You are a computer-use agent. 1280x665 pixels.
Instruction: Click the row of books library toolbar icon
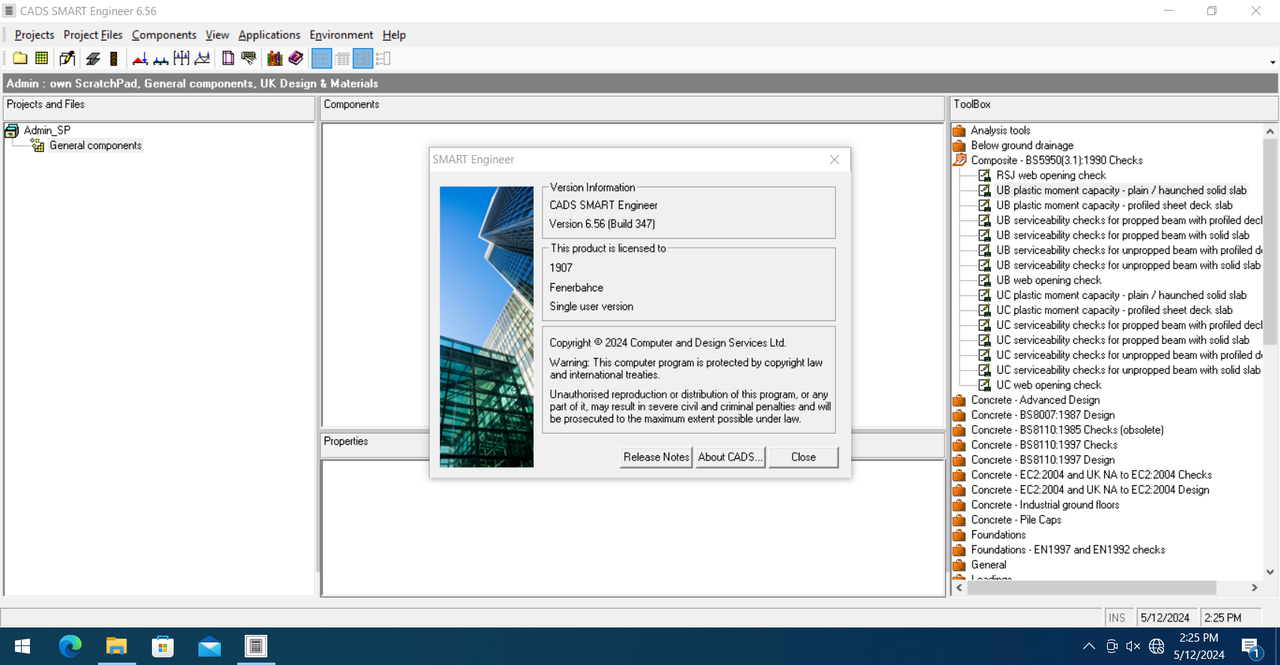[x=275, y=59]
